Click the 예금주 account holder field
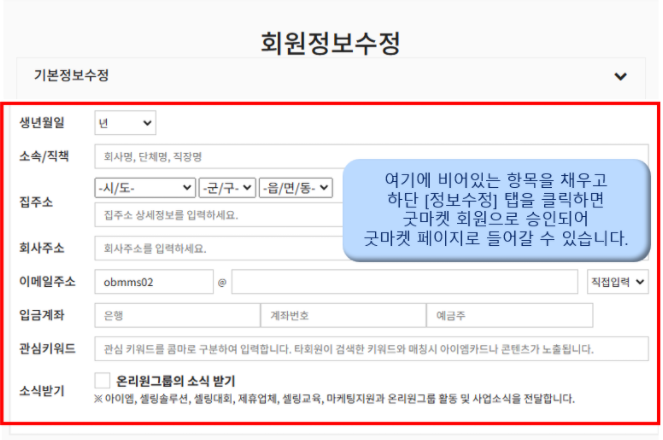 click(x=509, y=315)
